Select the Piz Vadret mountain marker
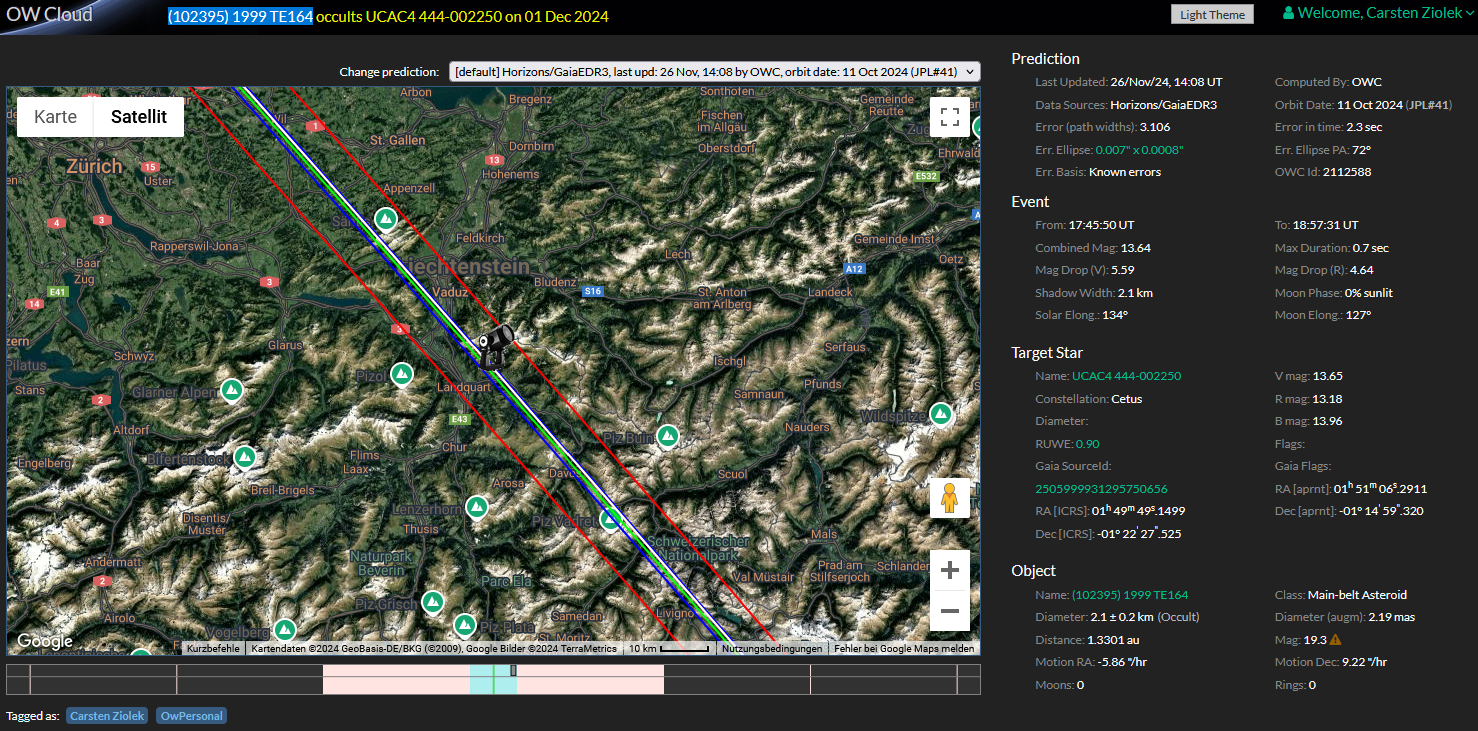The height and width of the screenshot is (731, 1478). pos(611,519)
